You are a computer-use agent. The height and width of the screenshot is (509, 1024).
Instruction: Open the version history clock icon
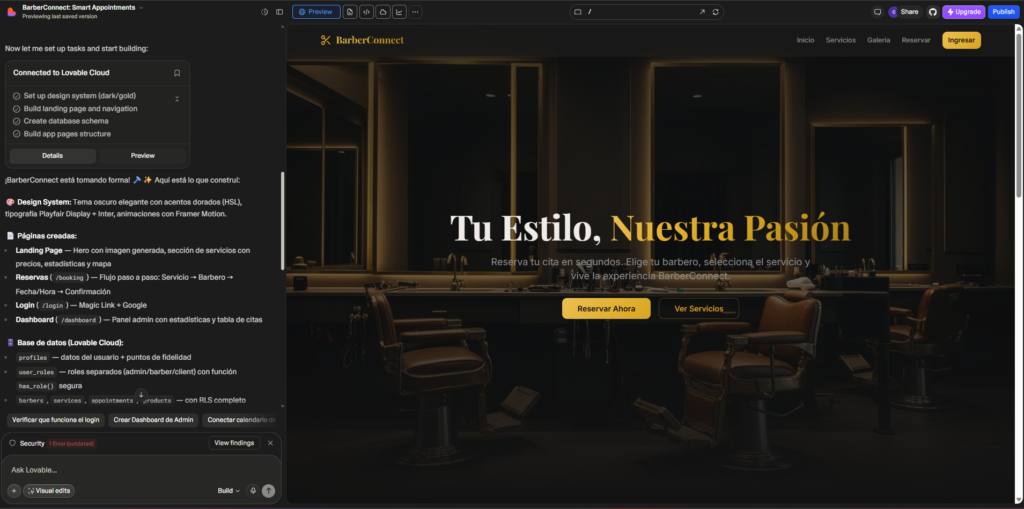point(264,12)
